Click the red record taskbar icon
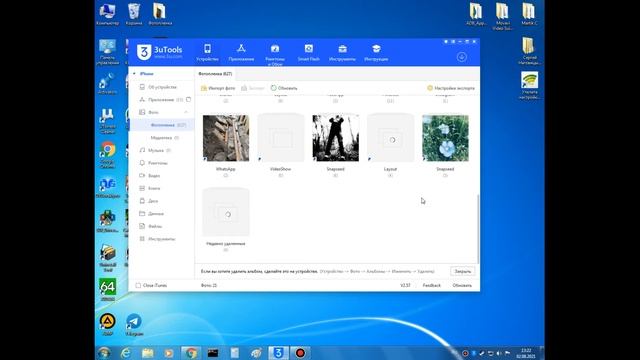This screenshot has height=360, width=640. click(300, 353)
